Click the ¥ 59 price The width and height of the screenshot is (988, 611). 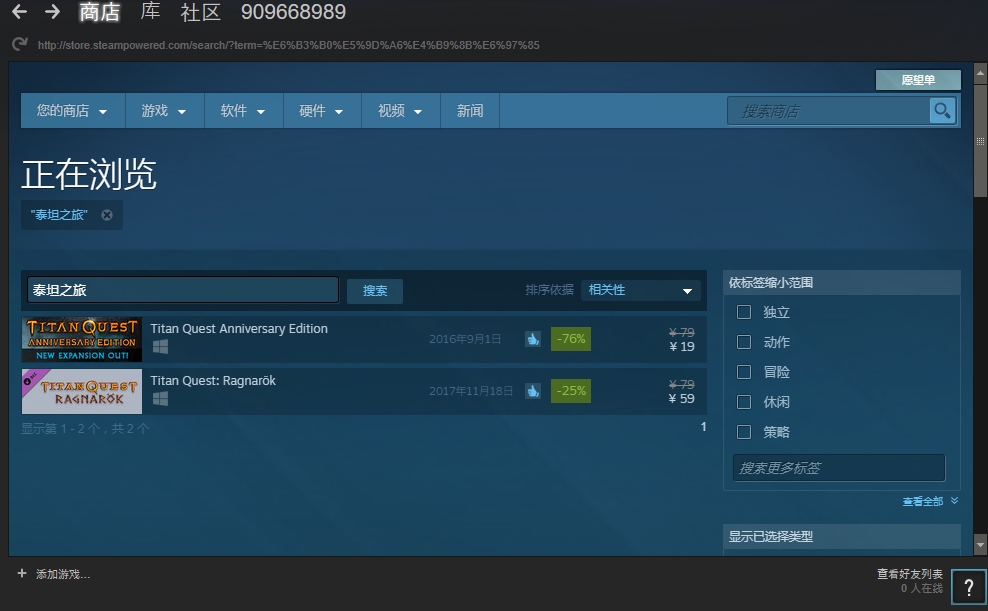click(x=682, y=399)
